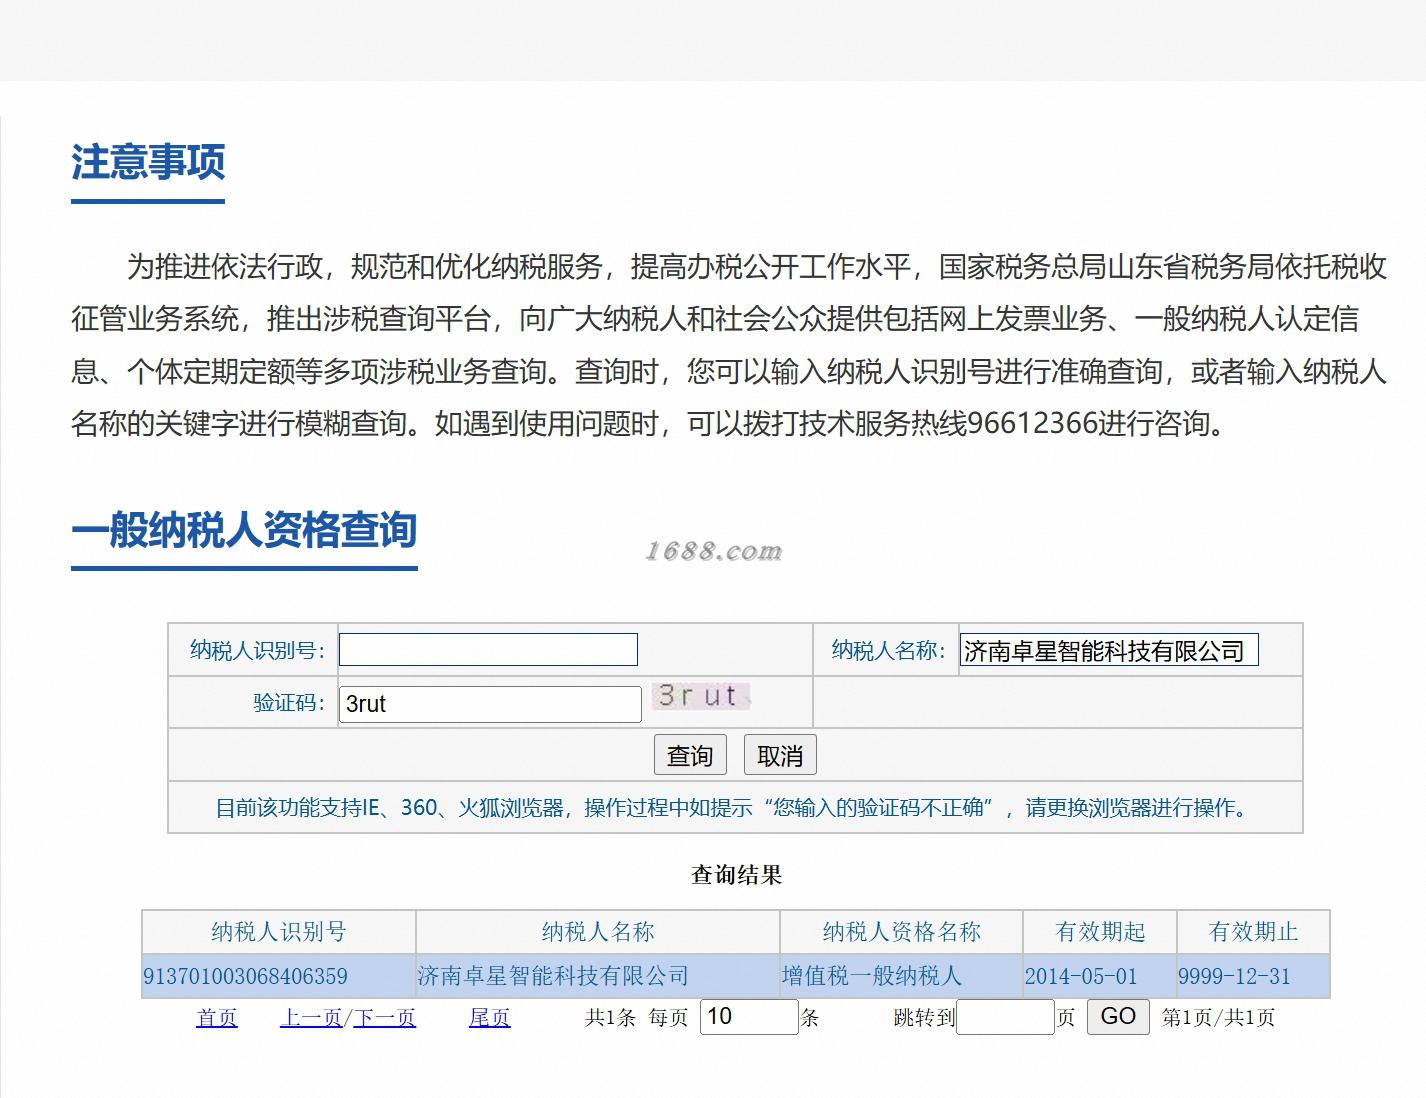Click the 共1条 record count text
Image resolution: width=1426 pixels, height=1098 pixels.
(x=610, y=1018)
